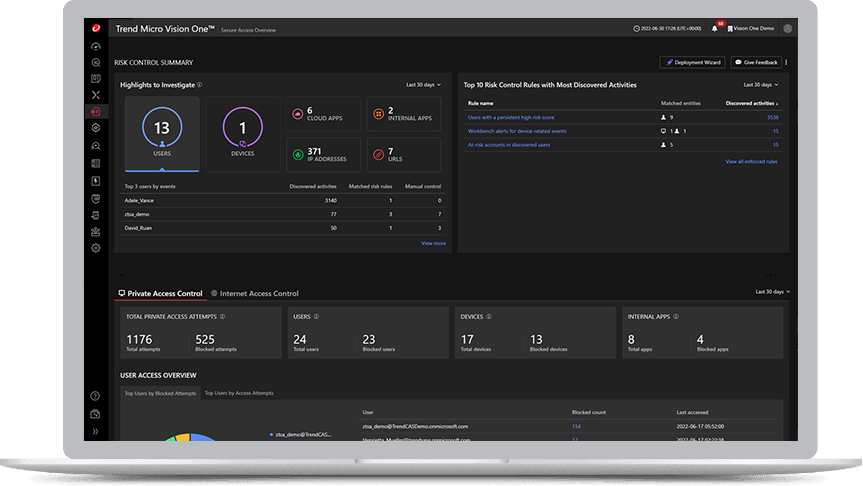Open the Deployment Wizard
This screenshot has width=863, height=486.
click(692, 63)
